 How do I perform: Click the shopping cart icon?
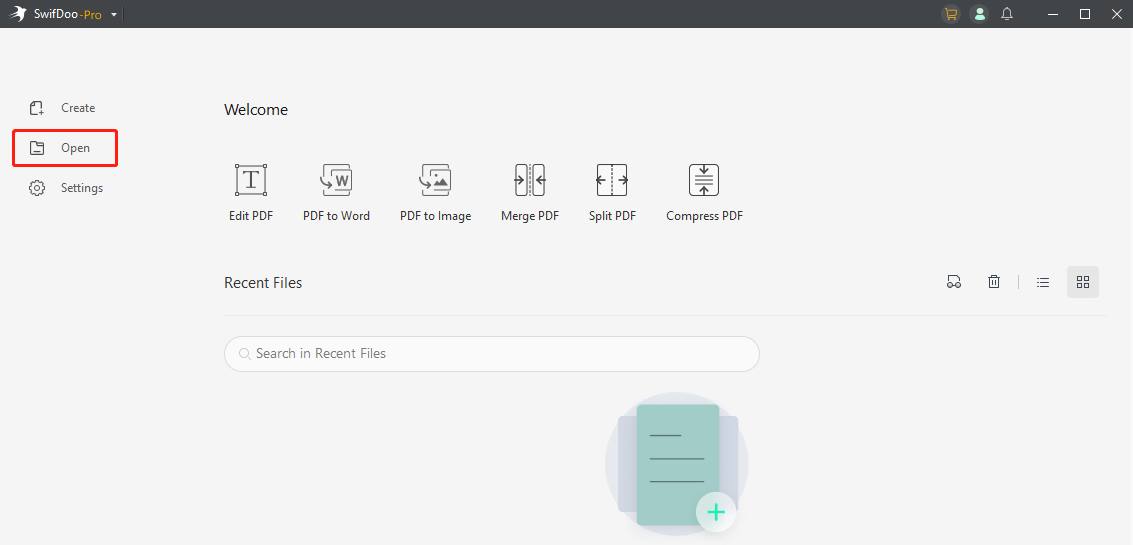click(951, 14)
